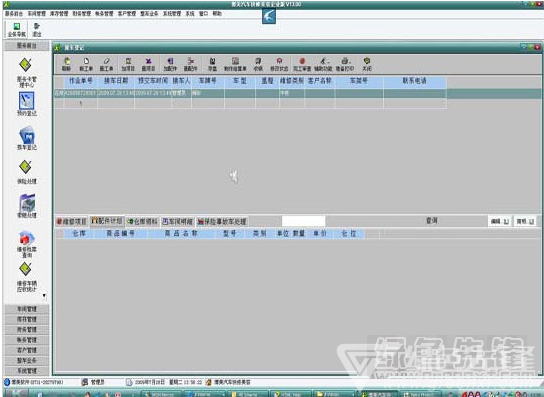Expand the sidebar list with the down arrow
The width and height of the screenshot is (544, 397).
[44, 296]
